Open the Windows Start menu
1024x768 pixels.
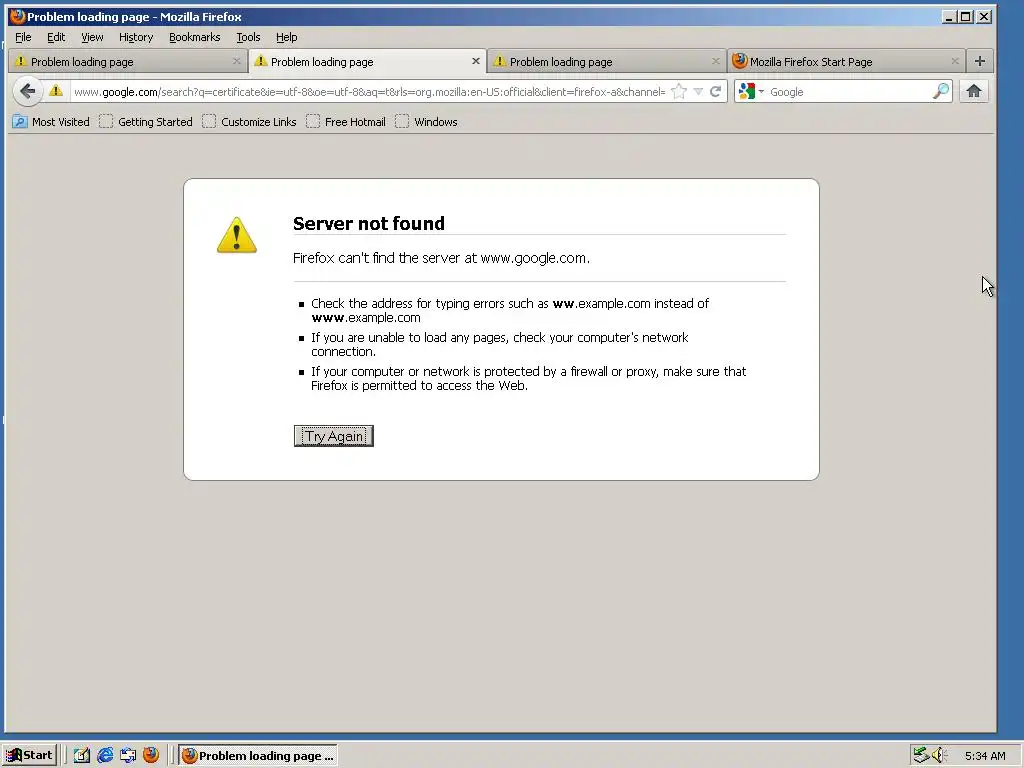click(x=29, y=755)
